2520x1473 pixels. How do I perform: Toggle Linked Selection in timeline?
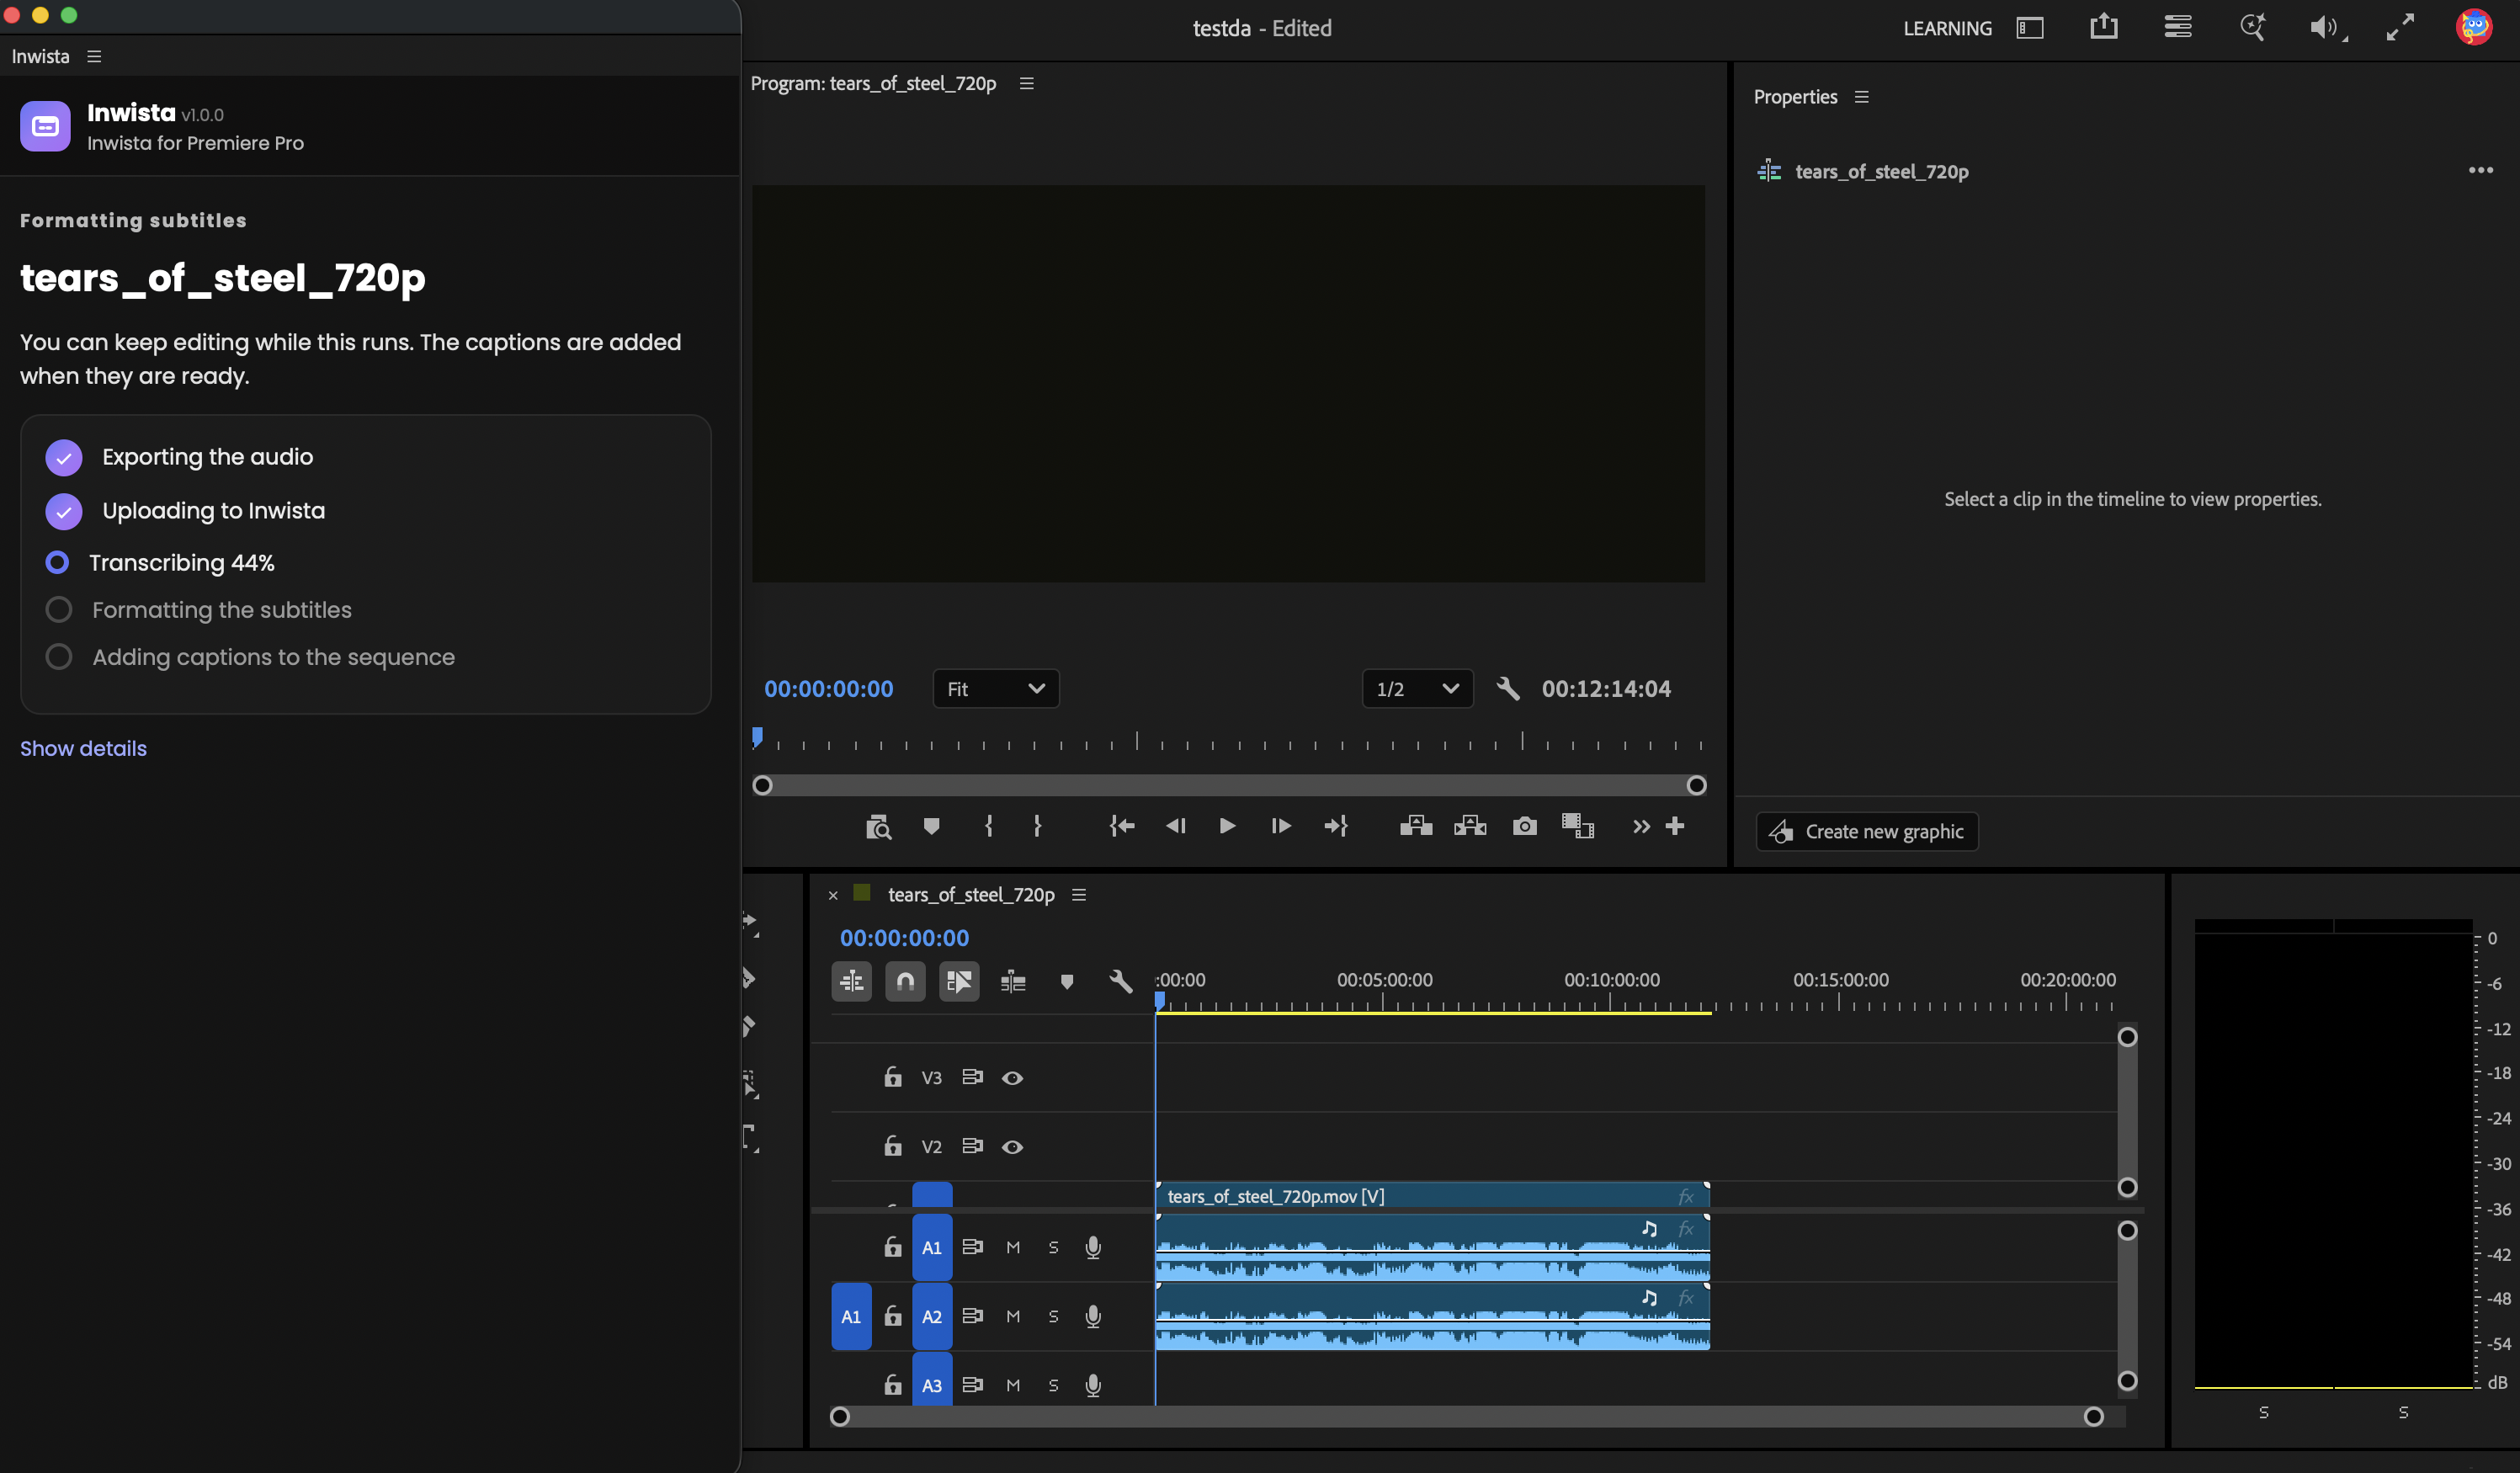(959, 981)
